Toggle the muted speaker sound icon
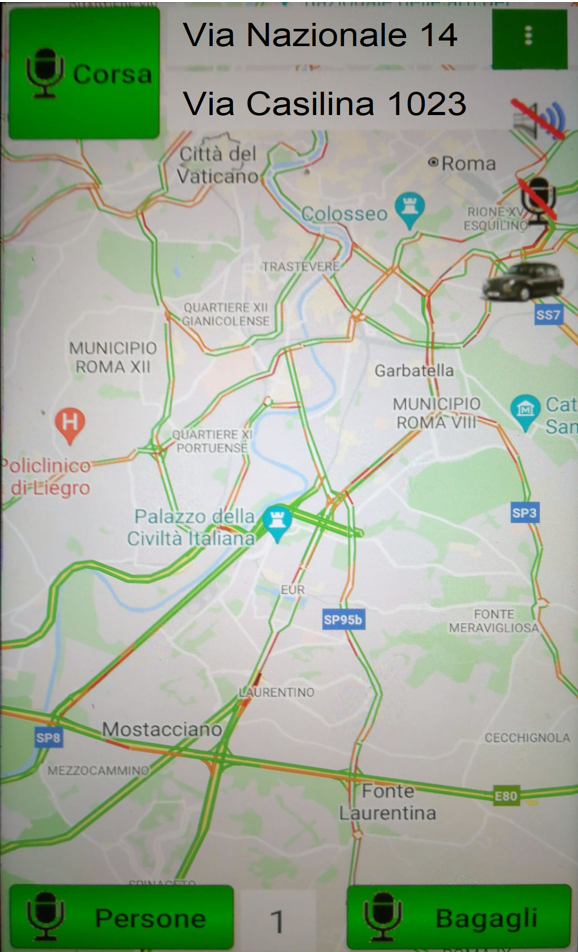Screen dimensions: 578x952 (x=539, y=118)
